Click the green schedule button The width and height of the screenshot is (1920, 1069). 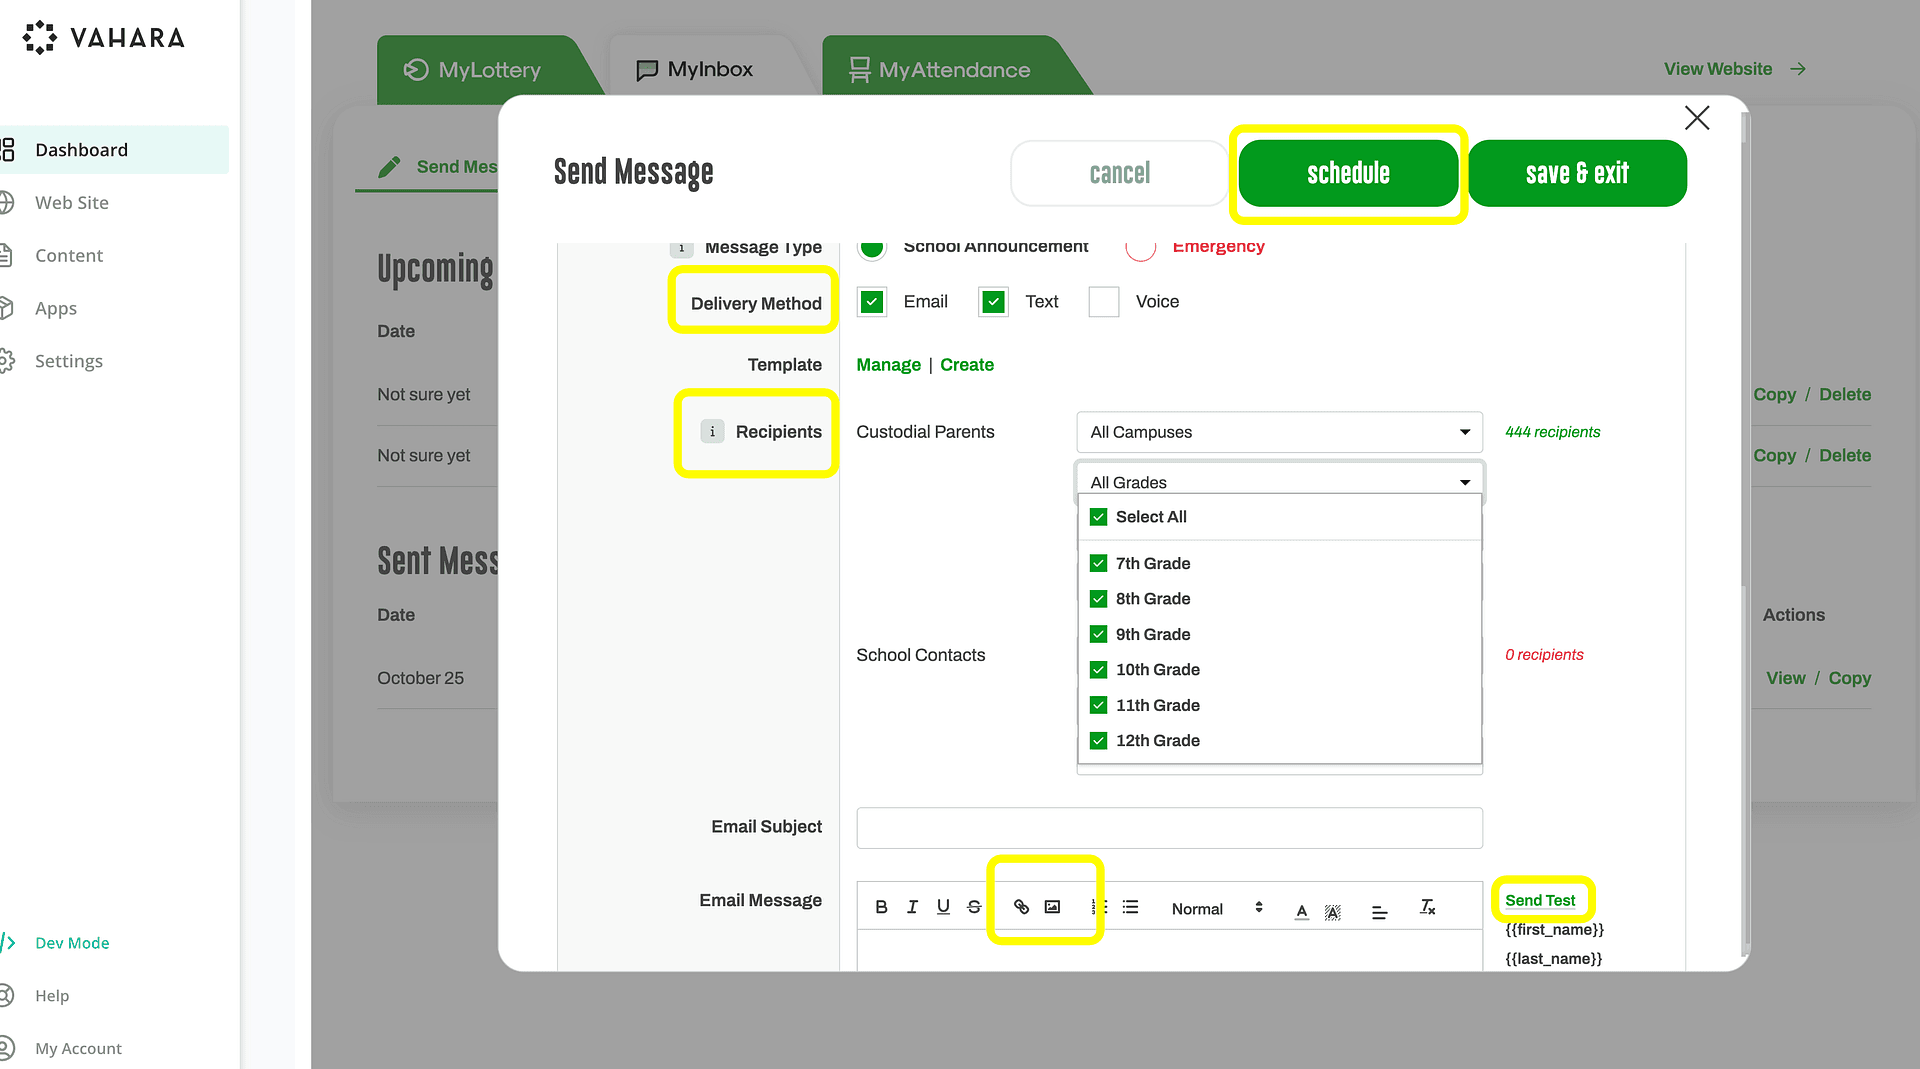(1347, 173)
